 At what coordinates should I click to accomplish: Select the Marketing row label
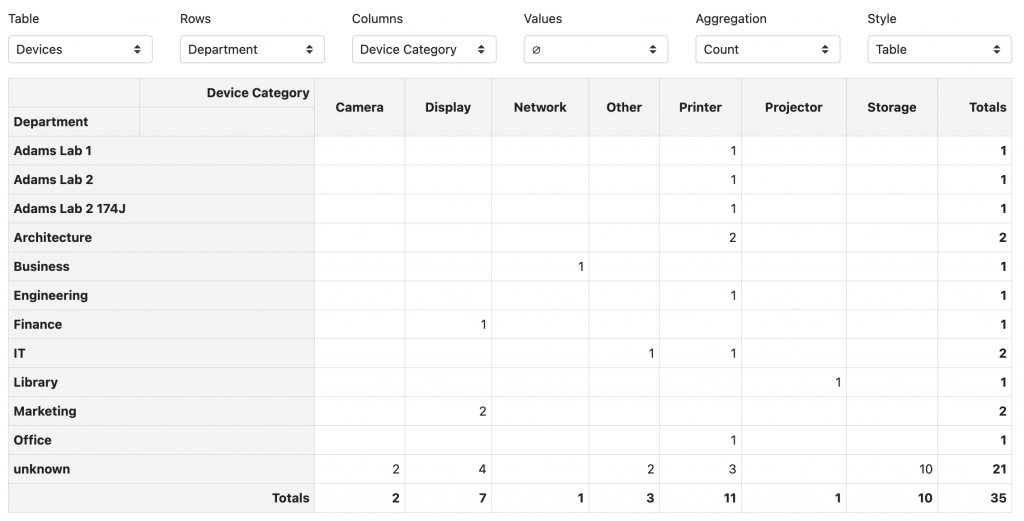click(45, 411)
